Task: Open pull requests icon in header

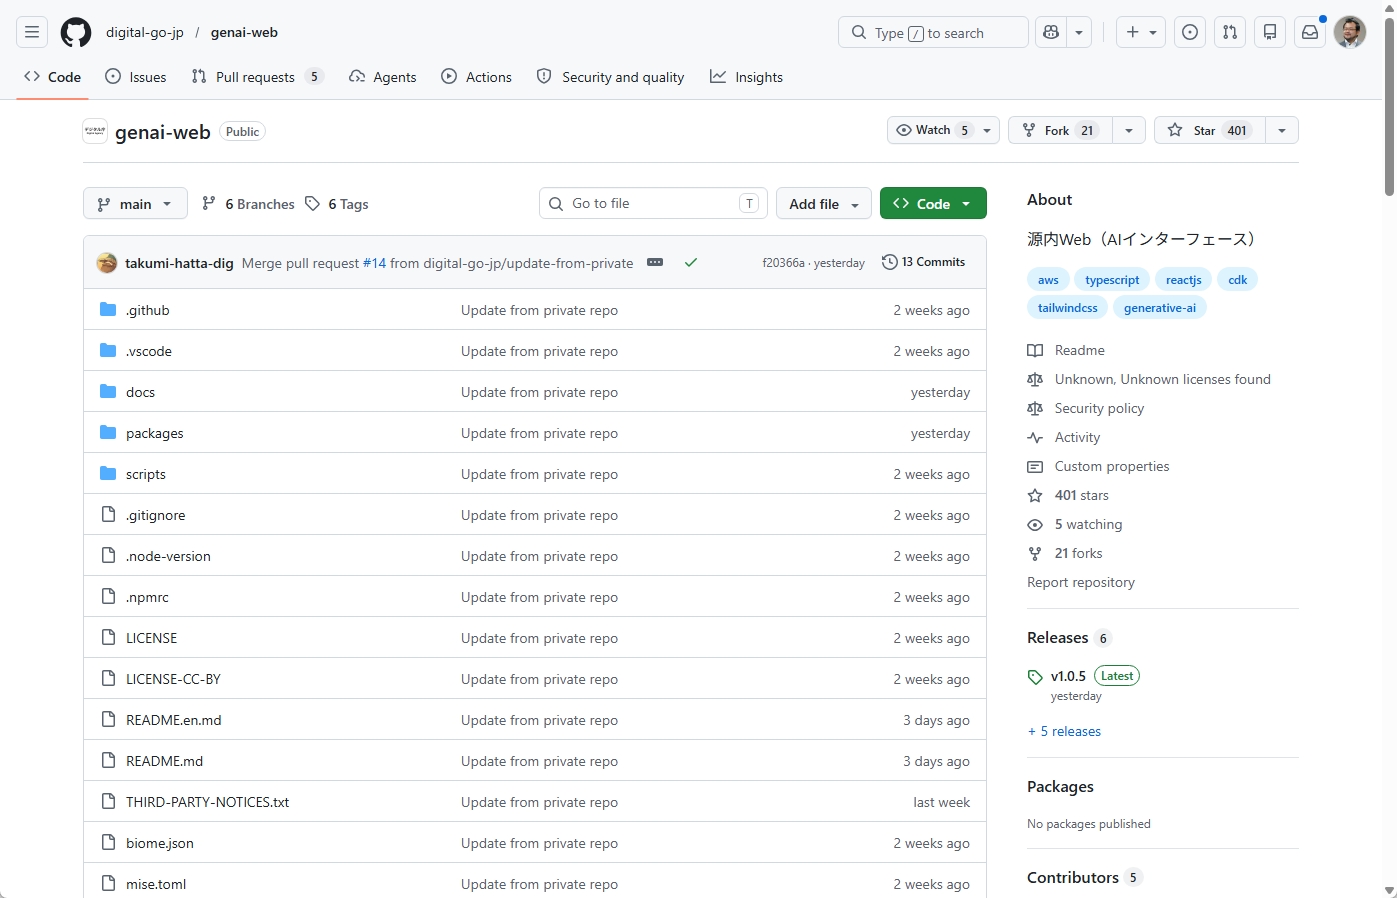Action: click(x=1230, y=32)
